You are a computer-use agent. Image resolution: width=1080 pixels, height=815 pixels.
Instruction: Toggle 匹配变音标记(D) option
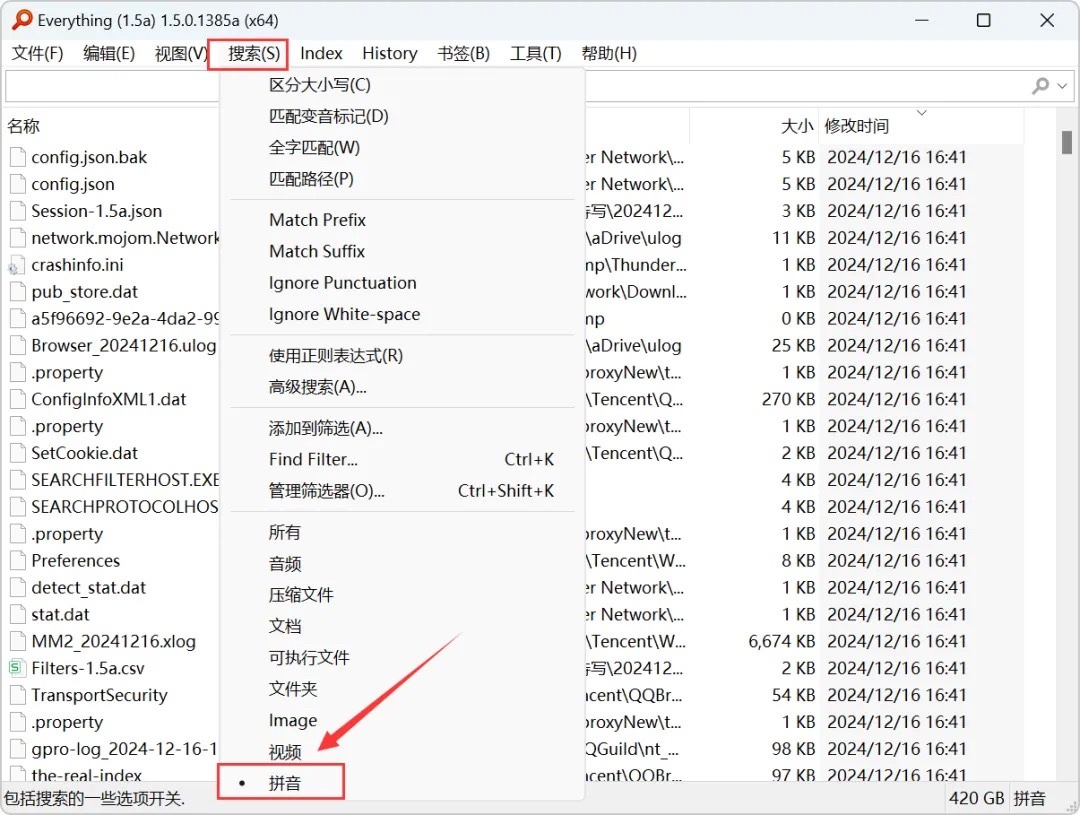pos(403,116)
